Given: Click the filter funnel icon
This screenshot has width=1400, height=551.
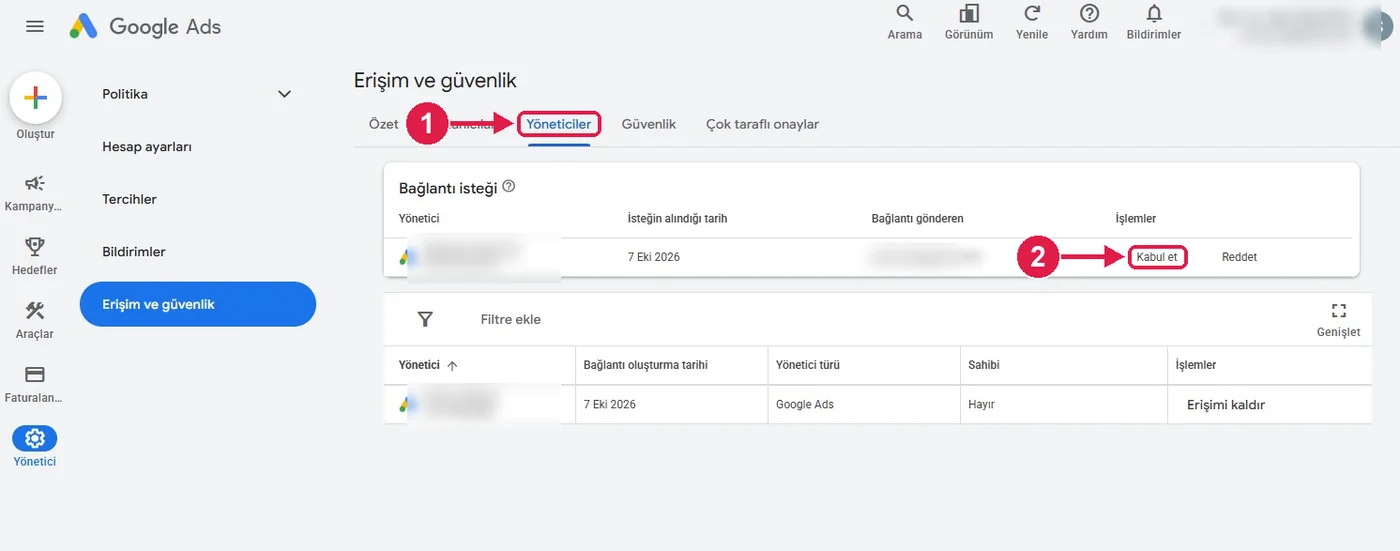Looking at the screenshot, I should click(425, 319).
